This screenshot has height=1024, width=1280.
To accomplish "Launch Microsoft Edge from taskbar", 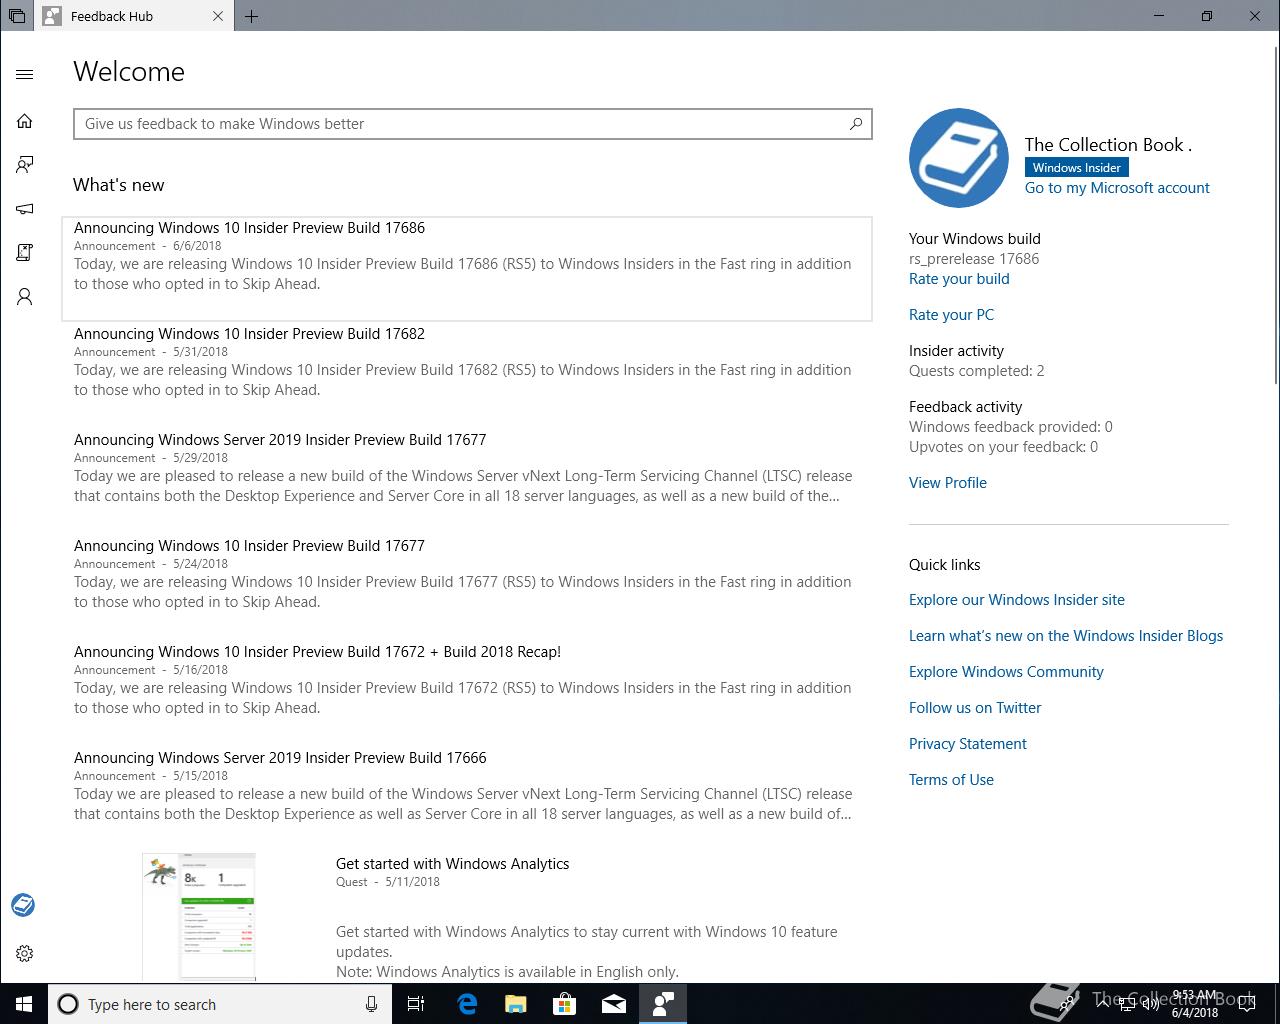I will (x=467, y=1004).
